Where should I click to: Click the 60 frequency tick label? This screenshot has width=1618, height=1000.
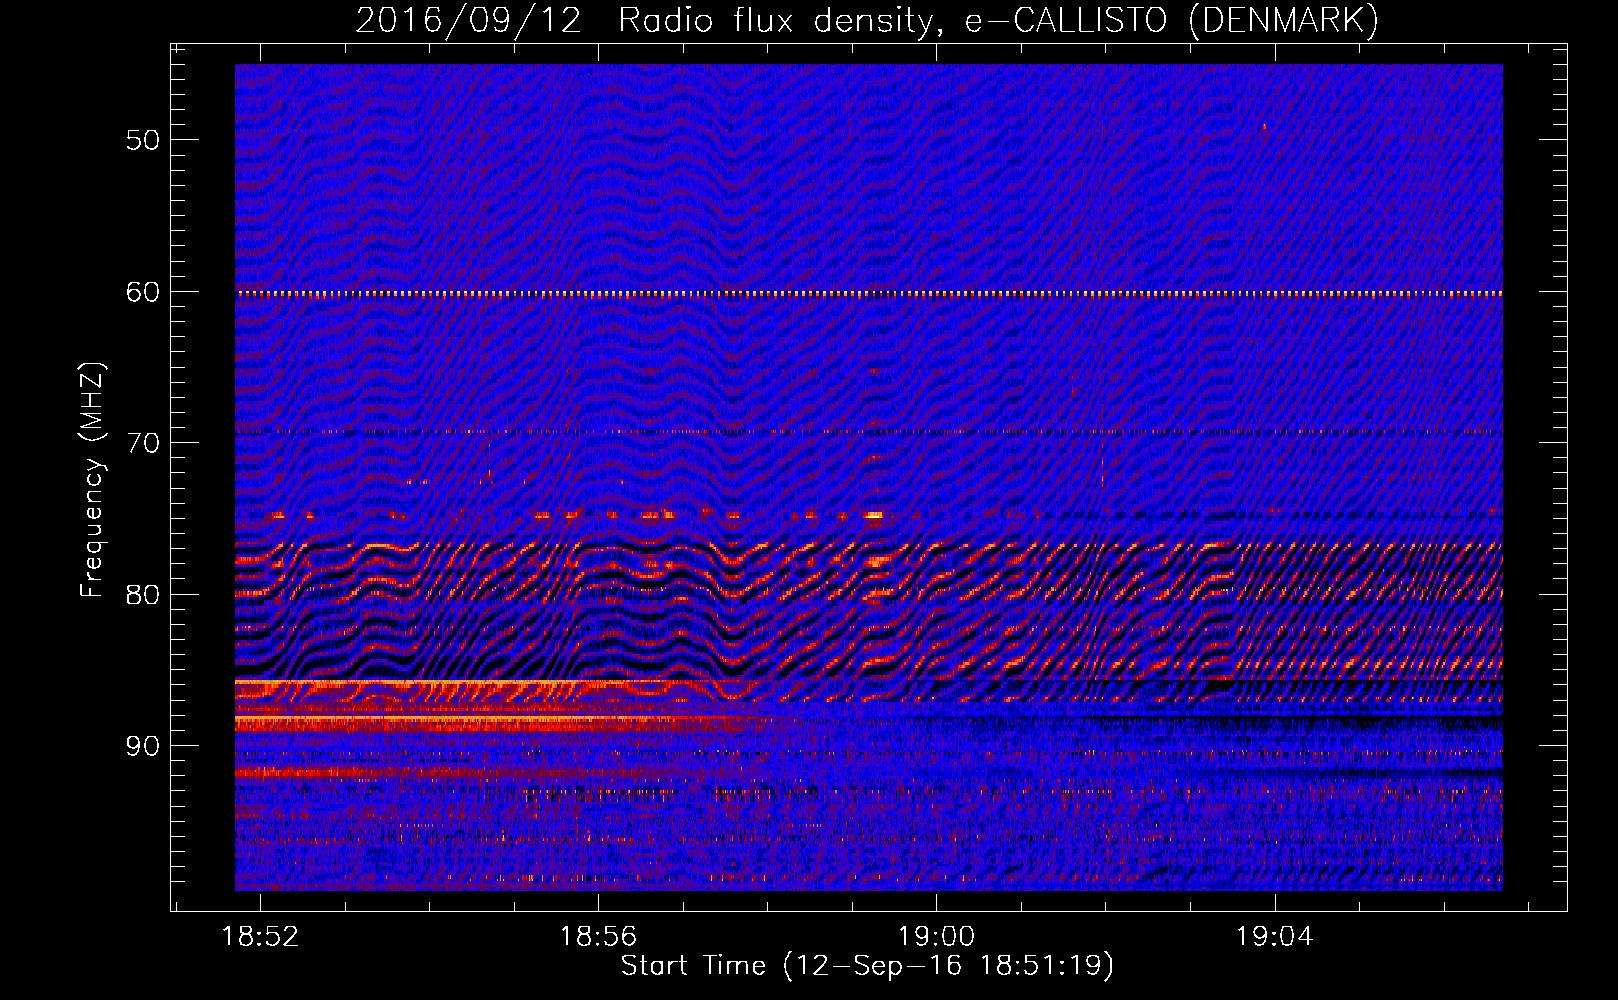click(143, 292)
